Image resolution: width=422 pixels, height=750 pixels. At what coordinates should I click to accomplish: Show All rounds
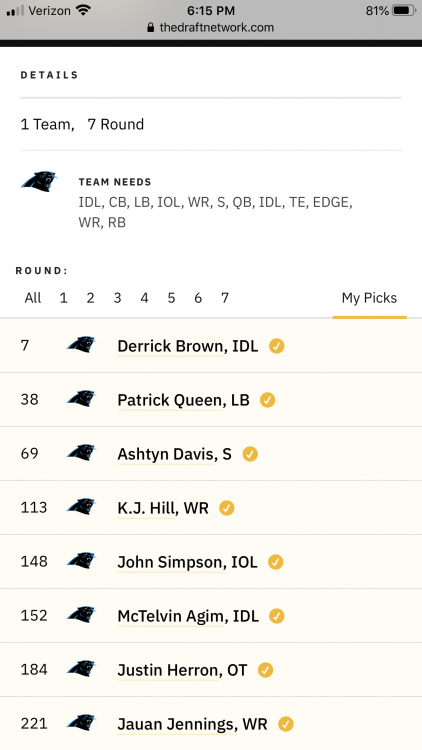point(33,298)
